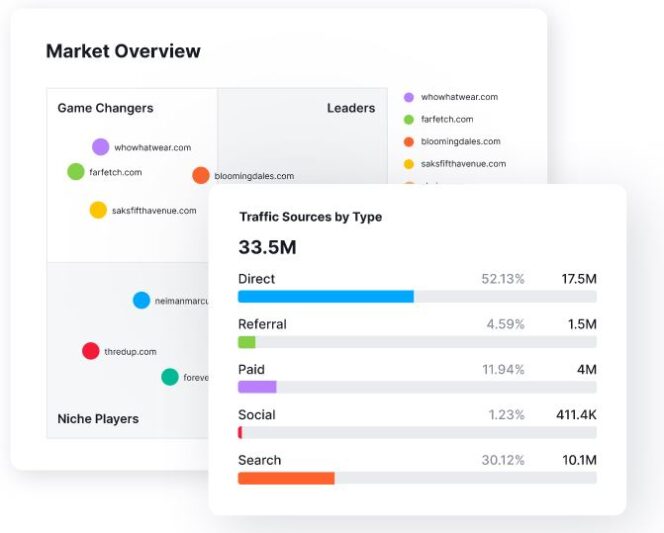Viewport: 664px width, 533px height.
Task: Click the blue neimanmarcus chart dot
Action: coord(141,300)
